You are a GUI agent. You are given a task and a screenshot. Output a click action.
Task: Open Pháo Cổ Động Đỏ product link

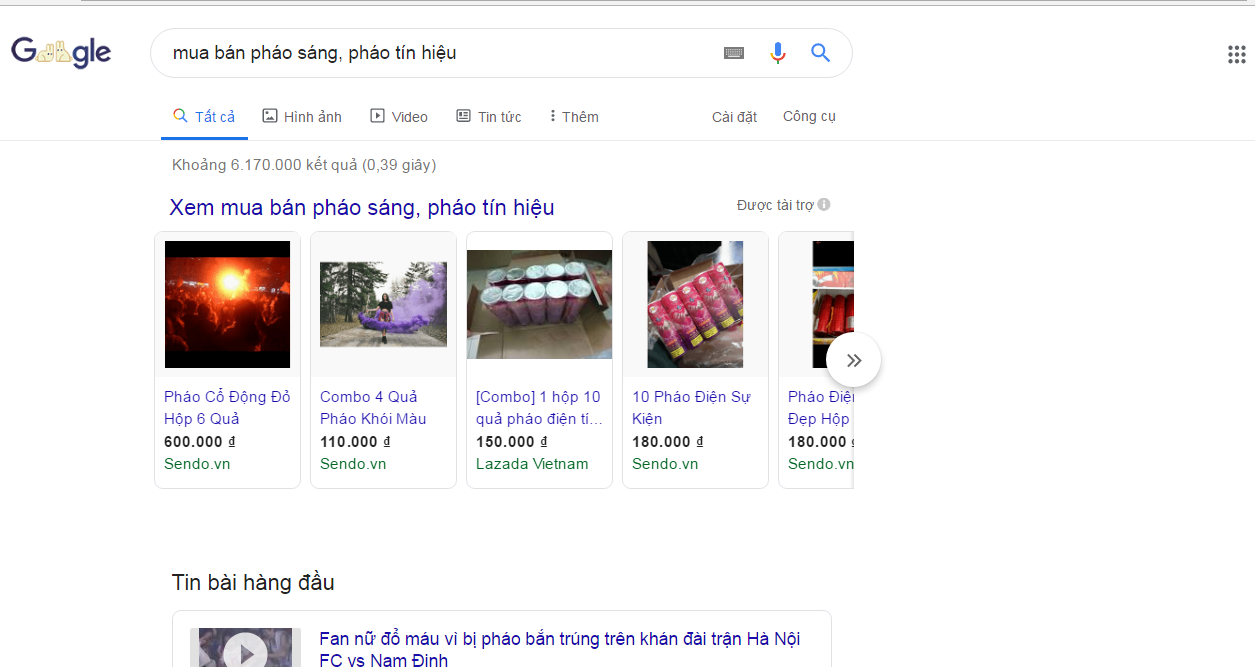pyautogui.click(x=227, y=407)
